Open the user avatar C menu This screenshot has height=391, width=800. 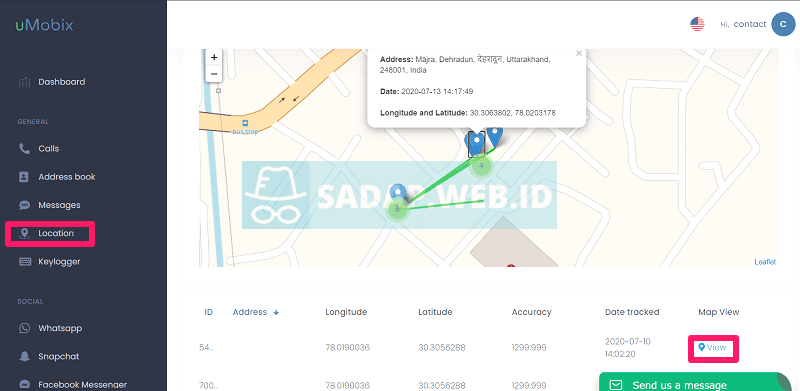pos(784,24)
